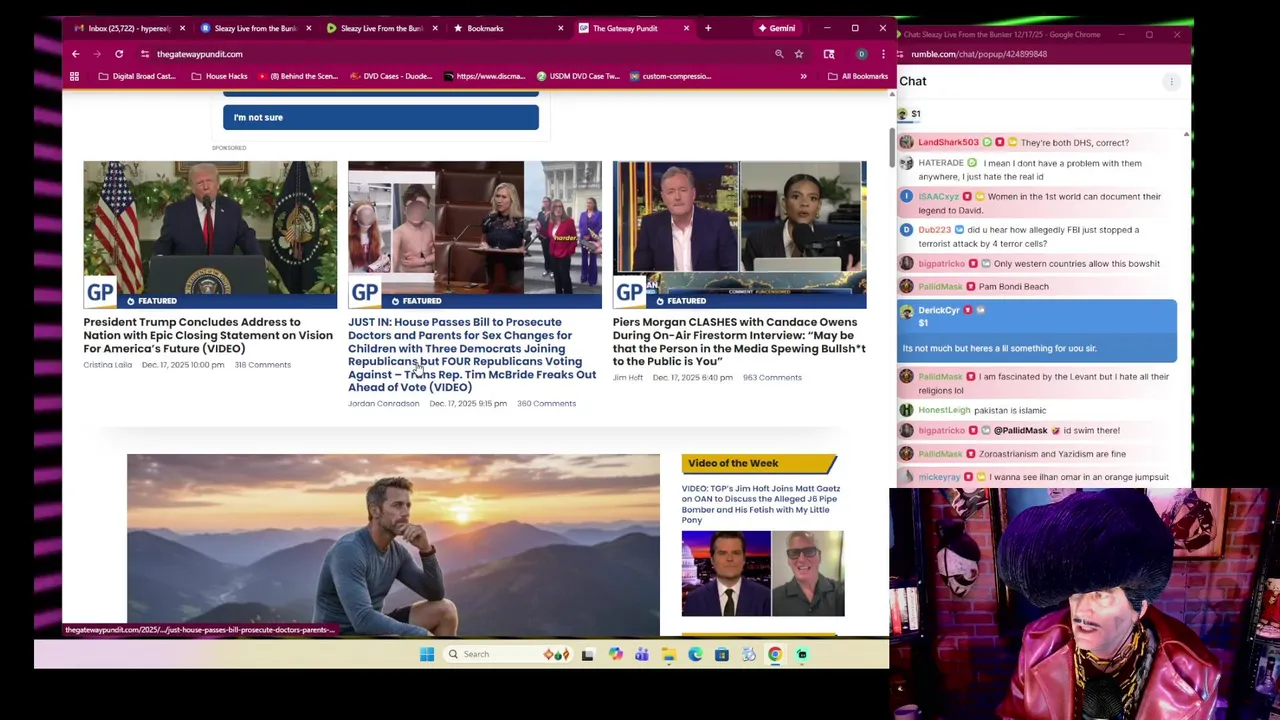Expand hidden bookmarks with double chevron
1280x720 pixels.
coord(803,76)
